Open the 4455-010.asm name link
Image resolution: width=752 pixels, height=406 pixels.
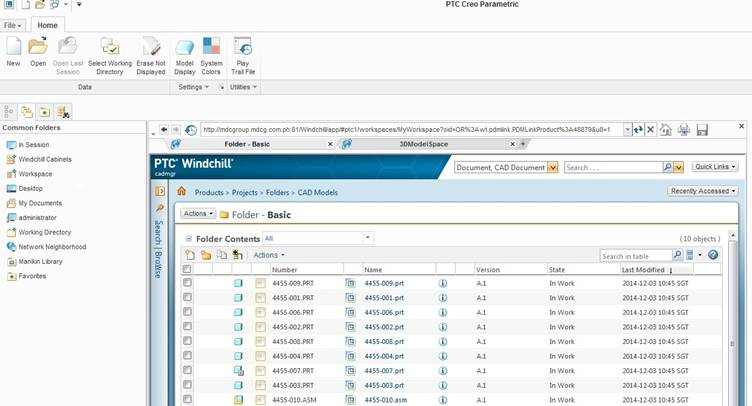pyautogui.click(x=386, y=400)
